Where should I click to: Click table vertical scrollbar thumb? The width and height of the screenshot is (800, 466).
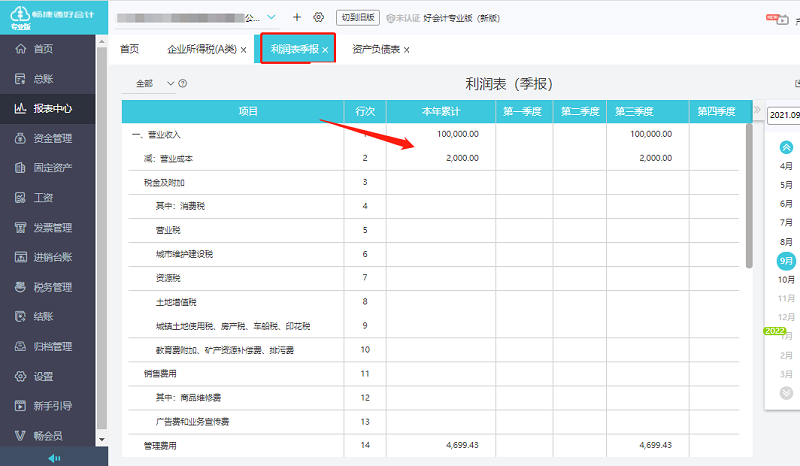[749, 195]
